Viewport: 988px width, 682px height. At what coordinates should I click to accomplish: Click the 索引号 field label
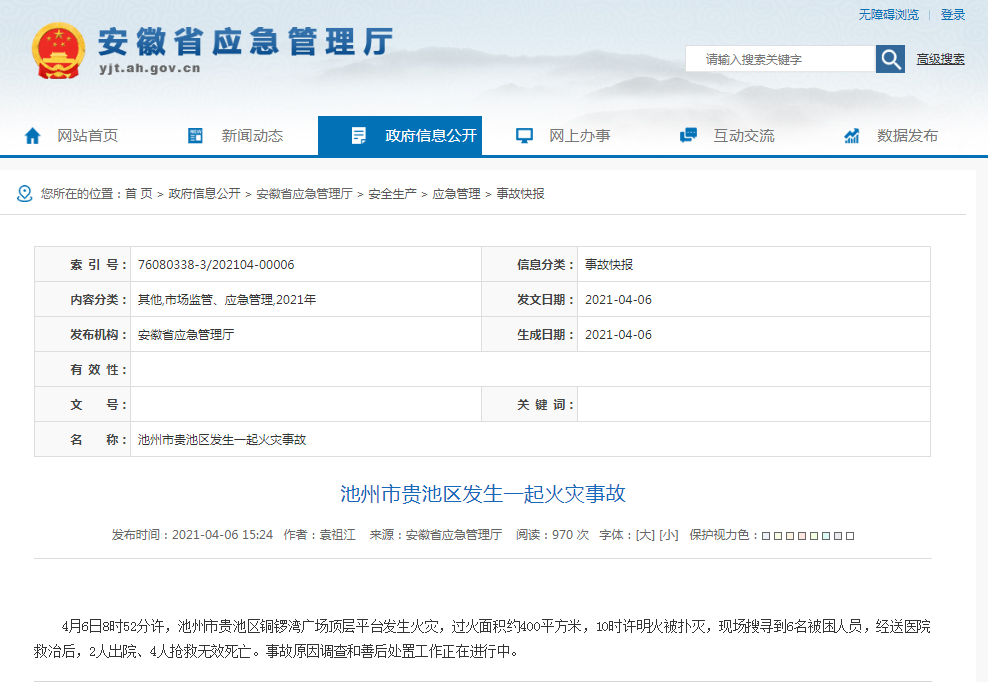tap(98, 265)
